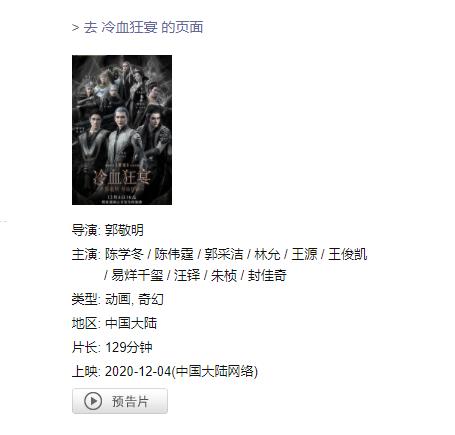
Task: Click the 冷血狂宴 movie poster thumbnail
Action: tap(122, 130)
